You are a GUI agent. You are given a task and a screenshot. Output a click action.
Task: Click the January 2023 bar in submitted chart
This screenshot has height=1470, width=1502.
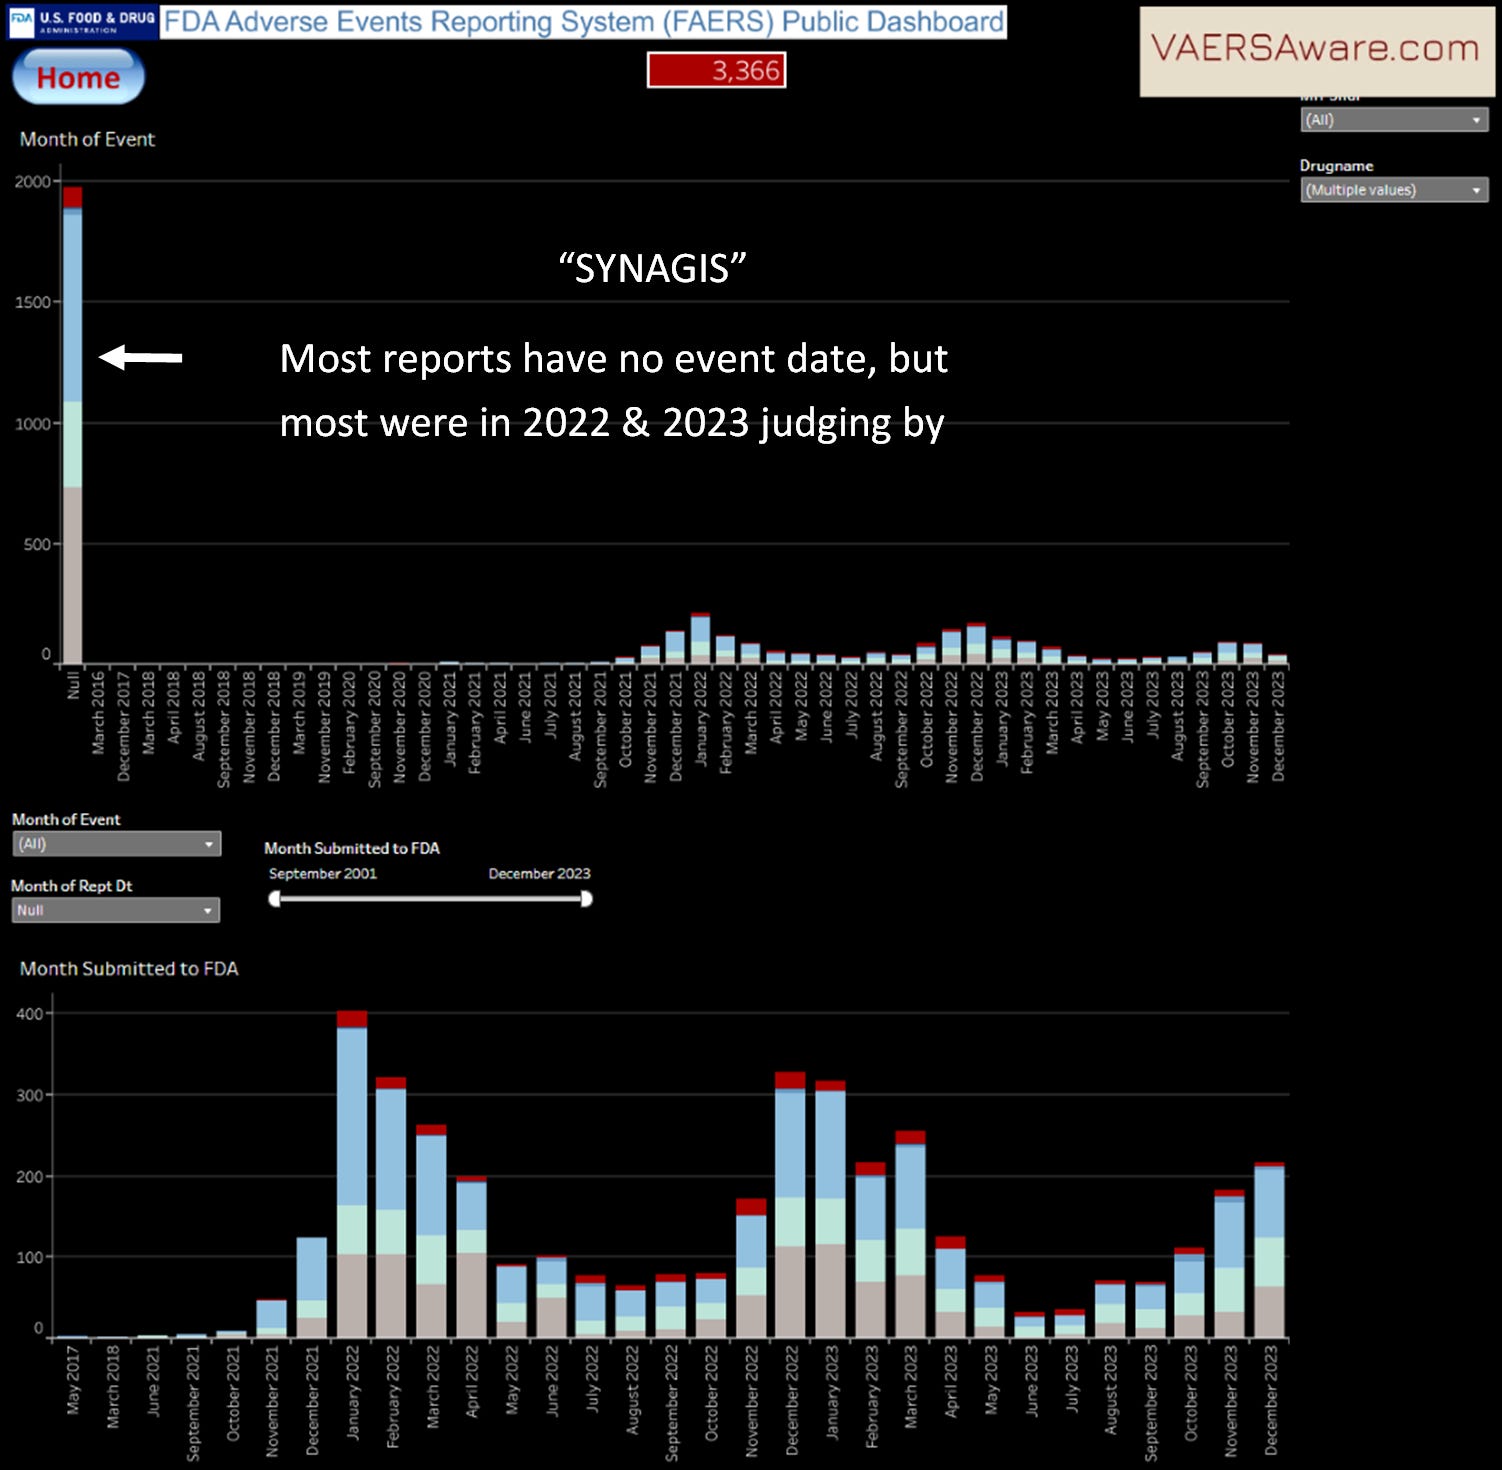[x=830, y=1209]
